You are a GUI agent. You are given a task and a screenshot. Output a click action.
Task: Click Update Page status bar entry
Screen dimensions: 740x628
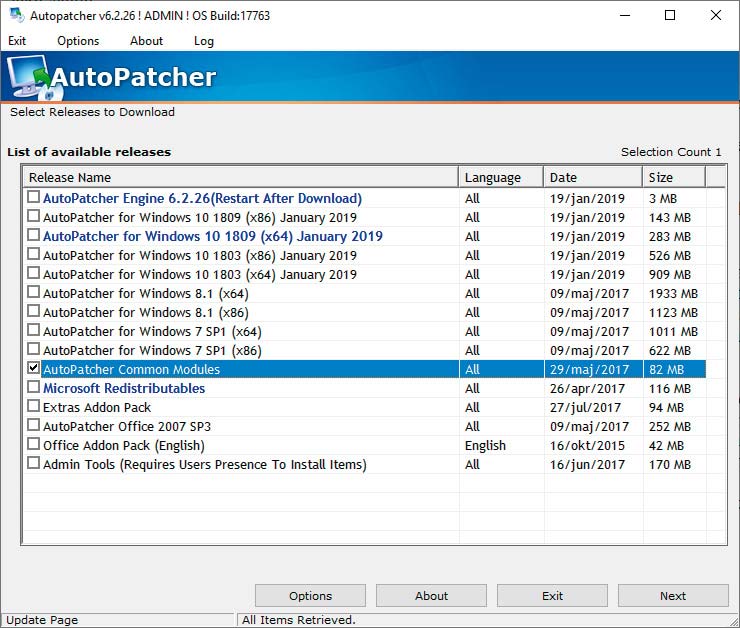pyautogui.click(x=42, y=620)
